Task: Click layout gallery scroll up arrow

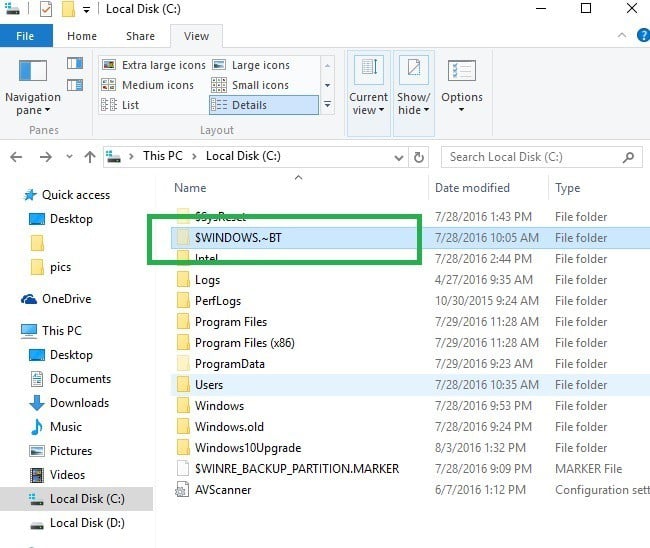Action: pyautogui.click(x=327, y=65)
